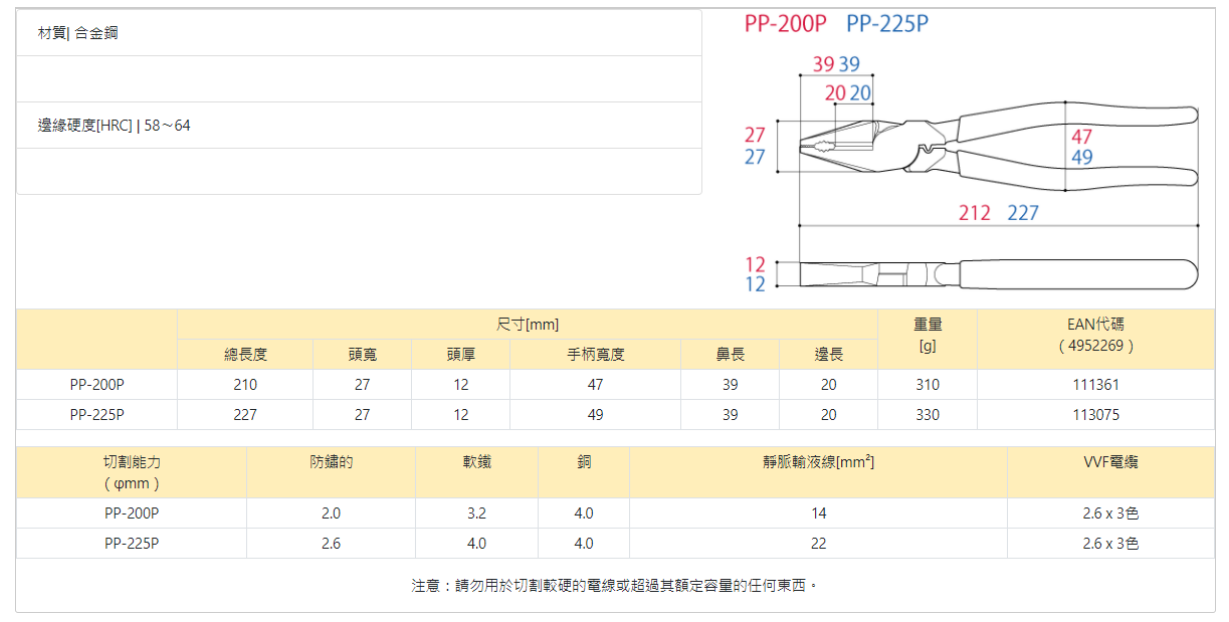Click the 邊緣硬度[HRC] | 58～64 row

(359, 125)
